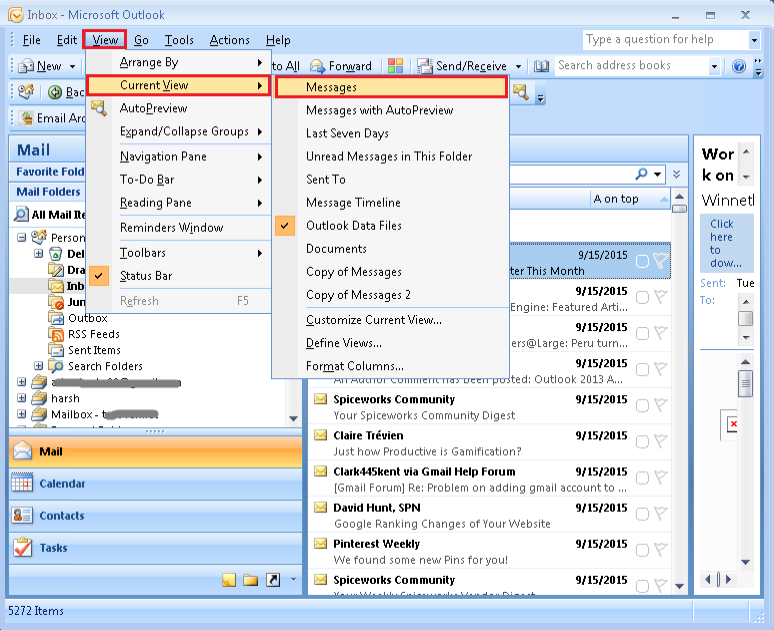Open the Categorize colored squares icon
774x630 pixels.
pyautogui.click(x=395, y=66)
